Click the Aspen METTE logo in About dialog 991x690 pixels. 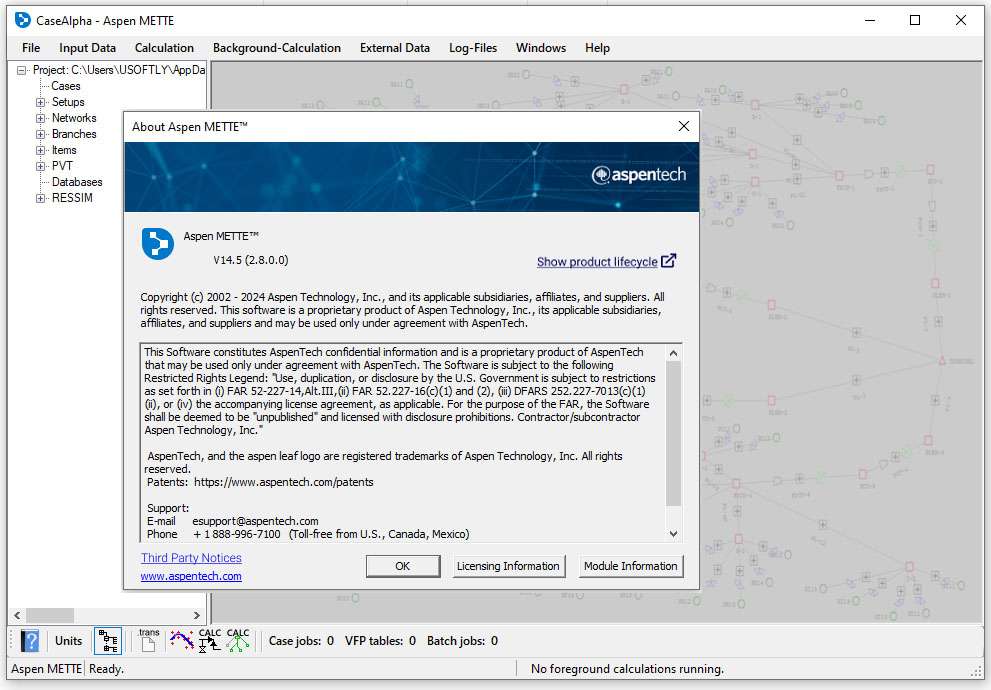pos(157,244)
